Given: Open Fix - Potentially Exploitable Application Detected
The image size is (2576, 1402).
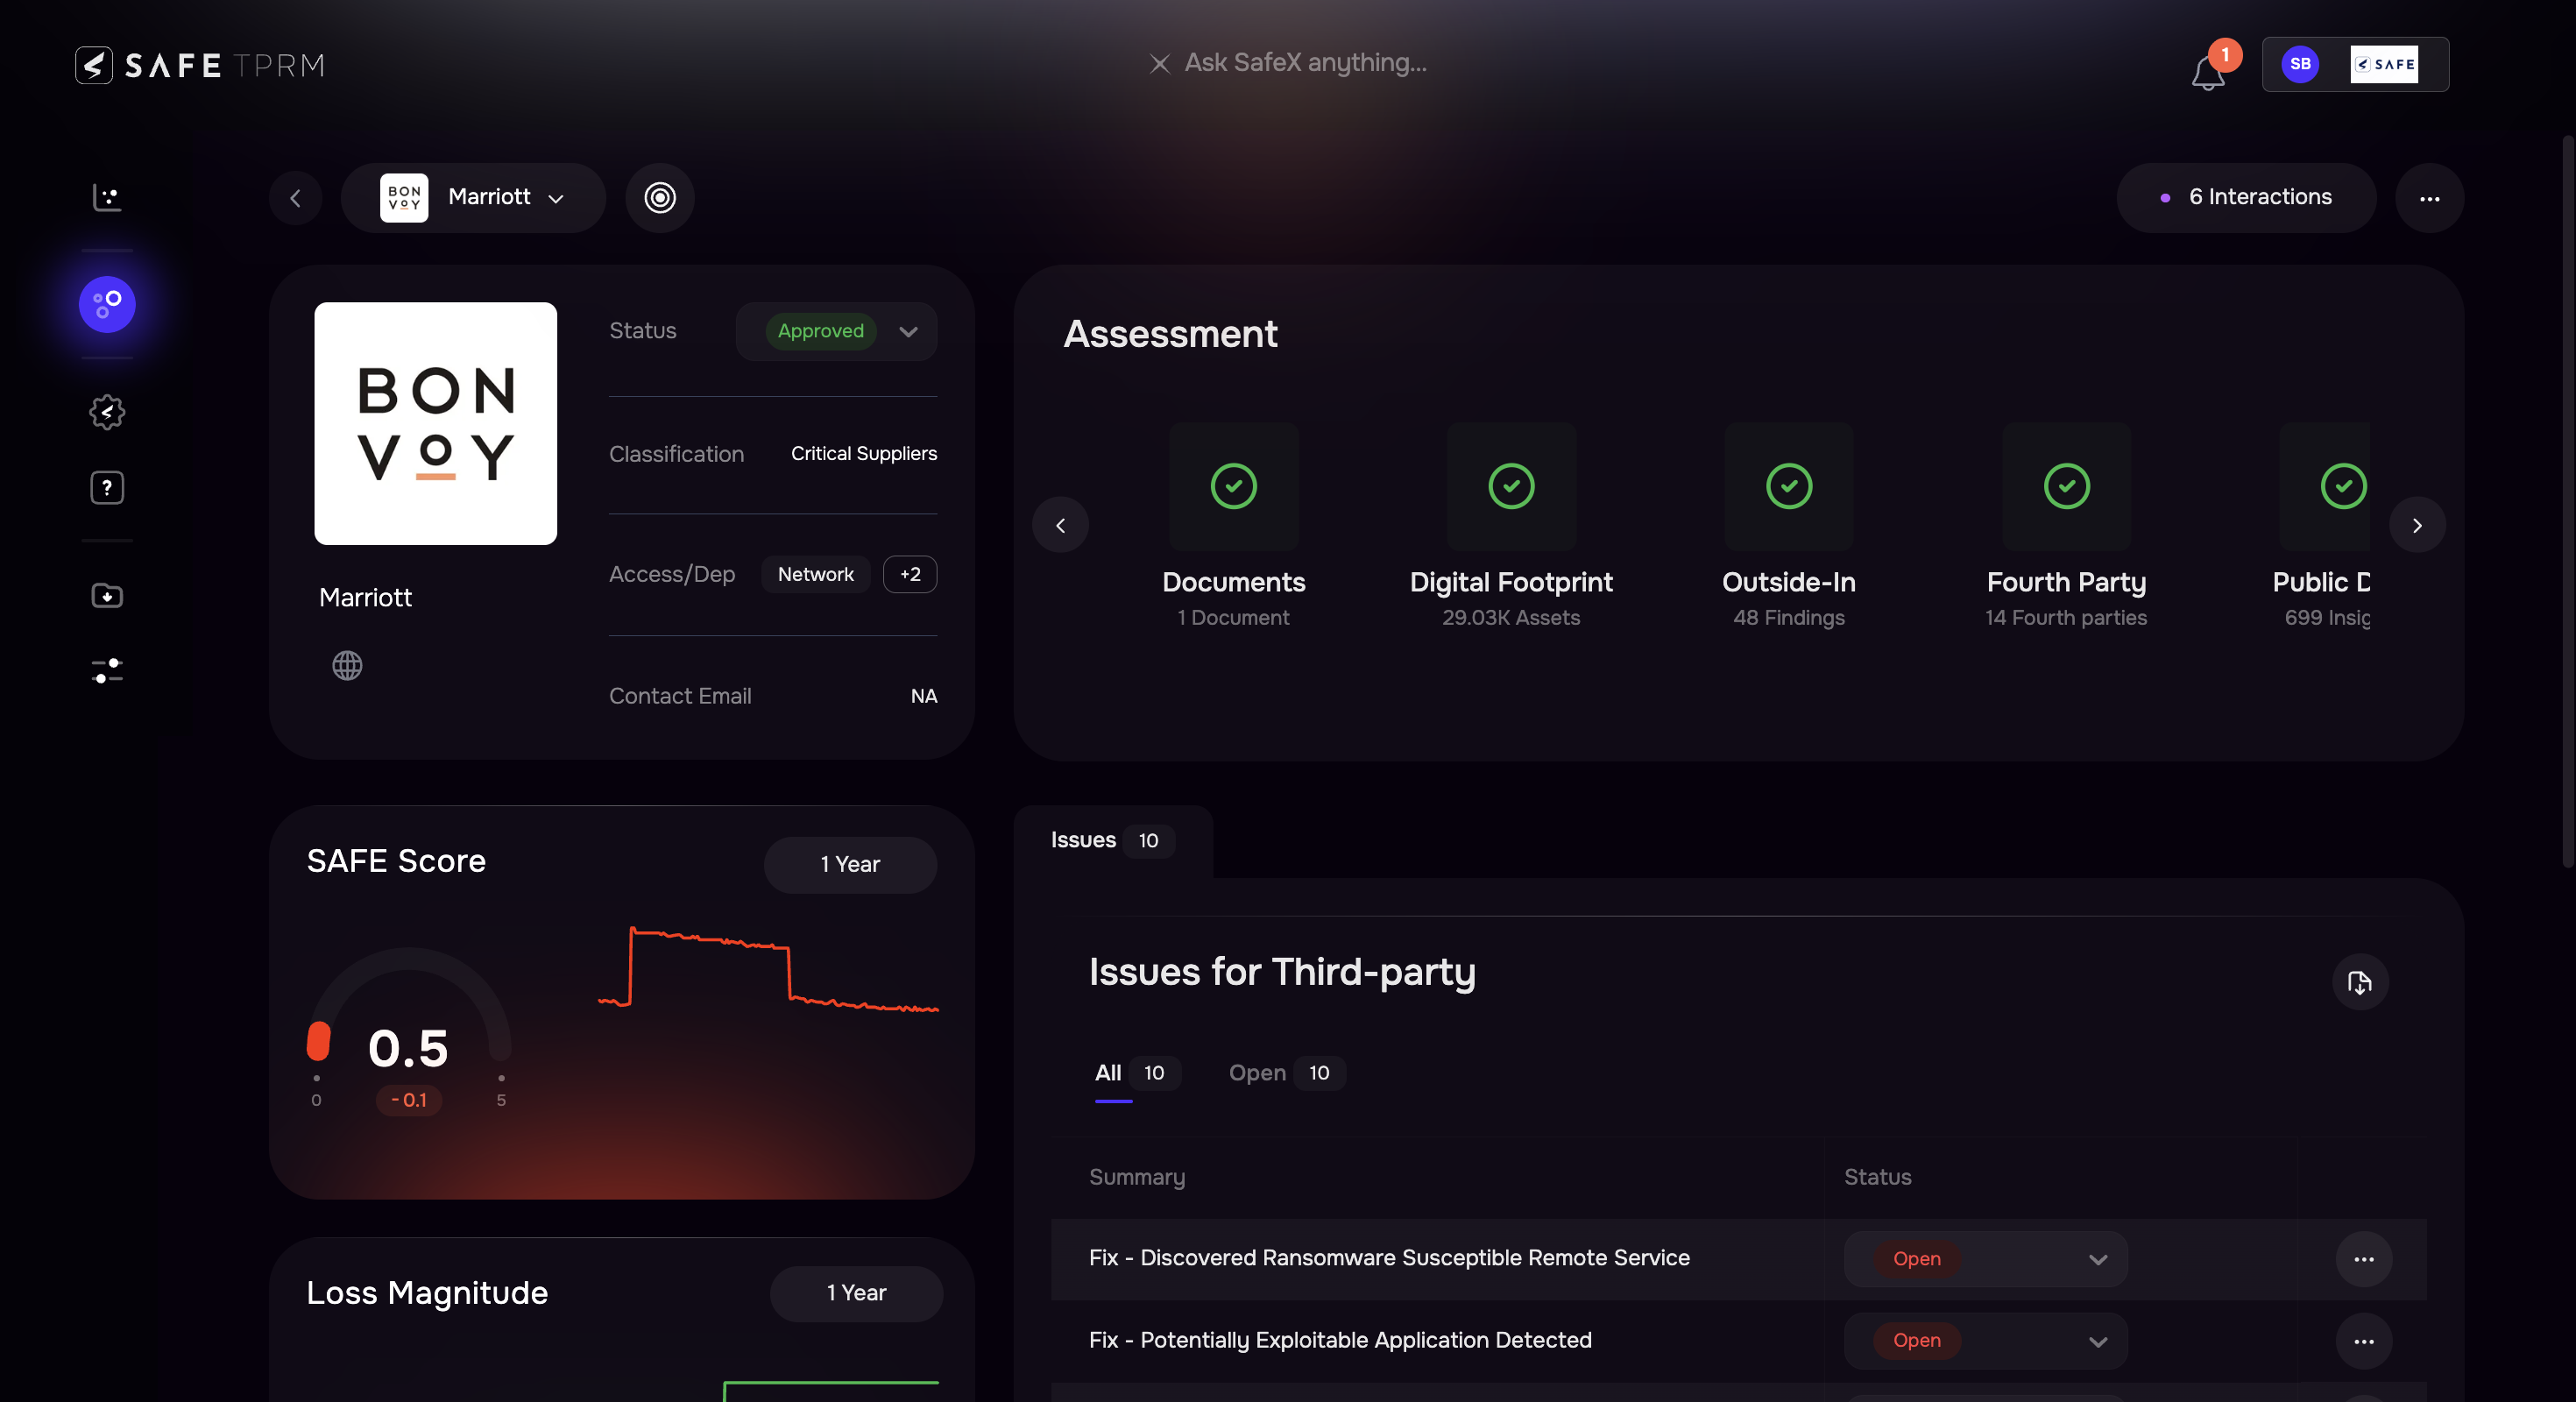Looking at the screenshot, I should point(1340,1340).
